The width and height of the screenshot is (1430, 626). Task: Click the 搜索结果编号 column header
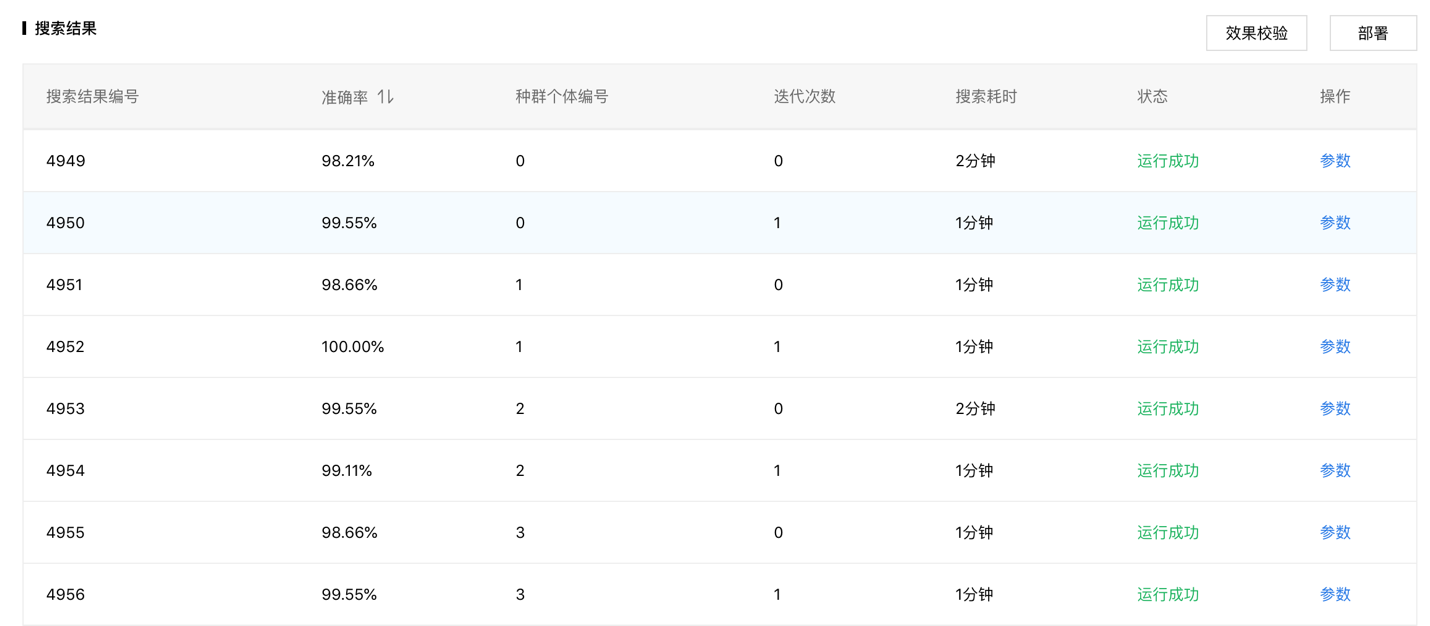click(x=92, y=97)
